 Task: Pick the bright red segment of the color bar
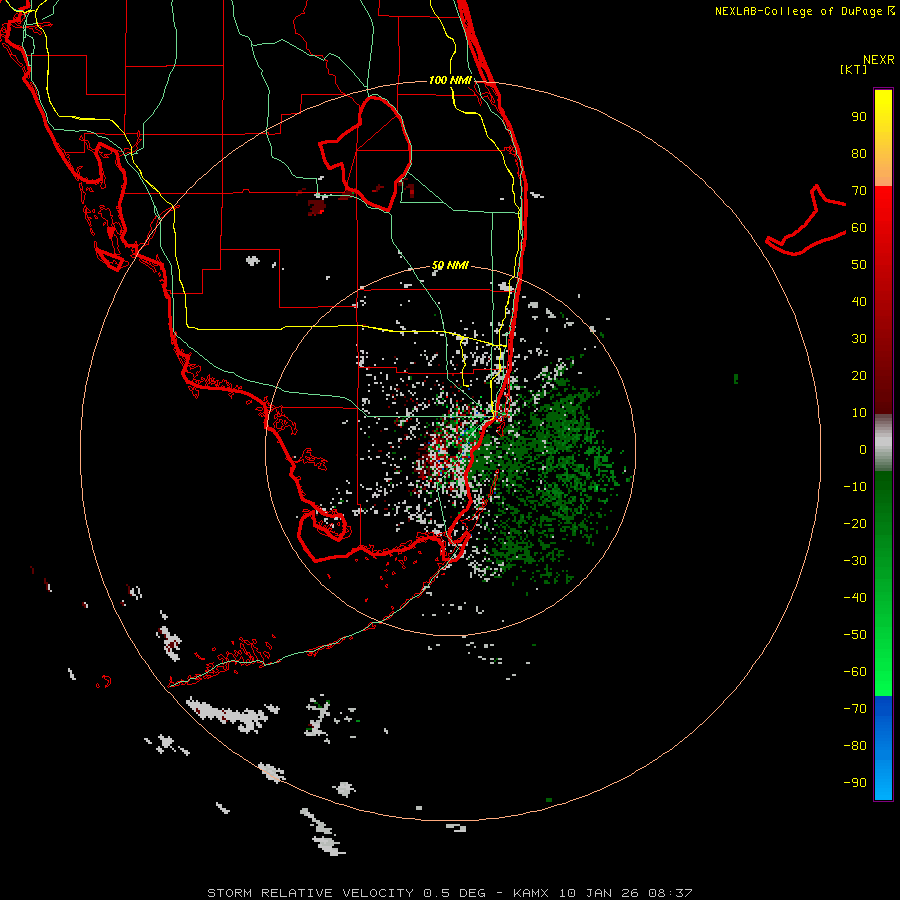tap(883, 230)
